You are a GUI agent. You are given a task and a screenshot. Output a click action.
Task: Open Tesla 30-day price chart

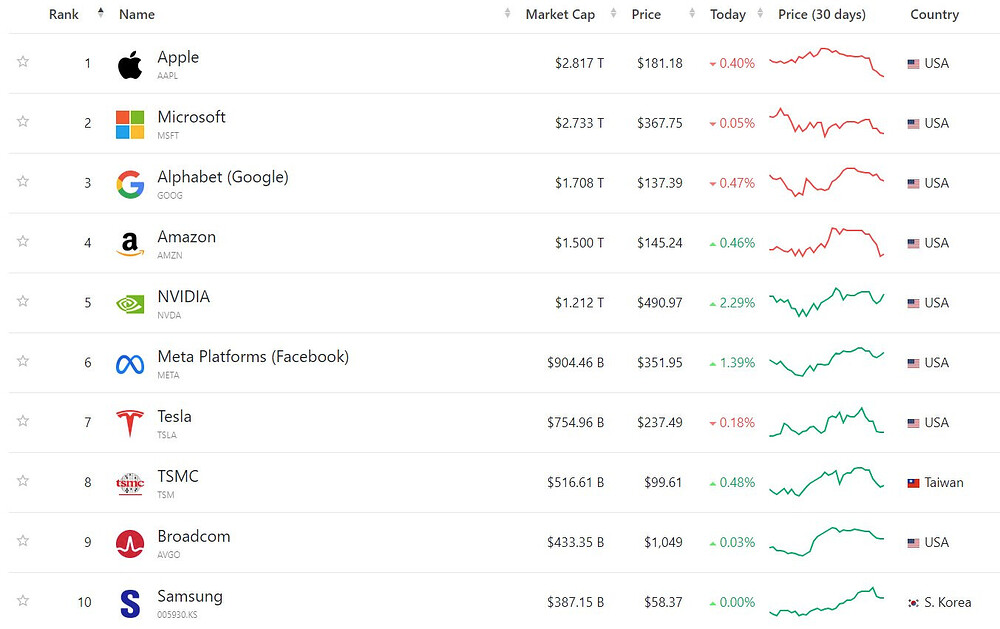point(827,422)
